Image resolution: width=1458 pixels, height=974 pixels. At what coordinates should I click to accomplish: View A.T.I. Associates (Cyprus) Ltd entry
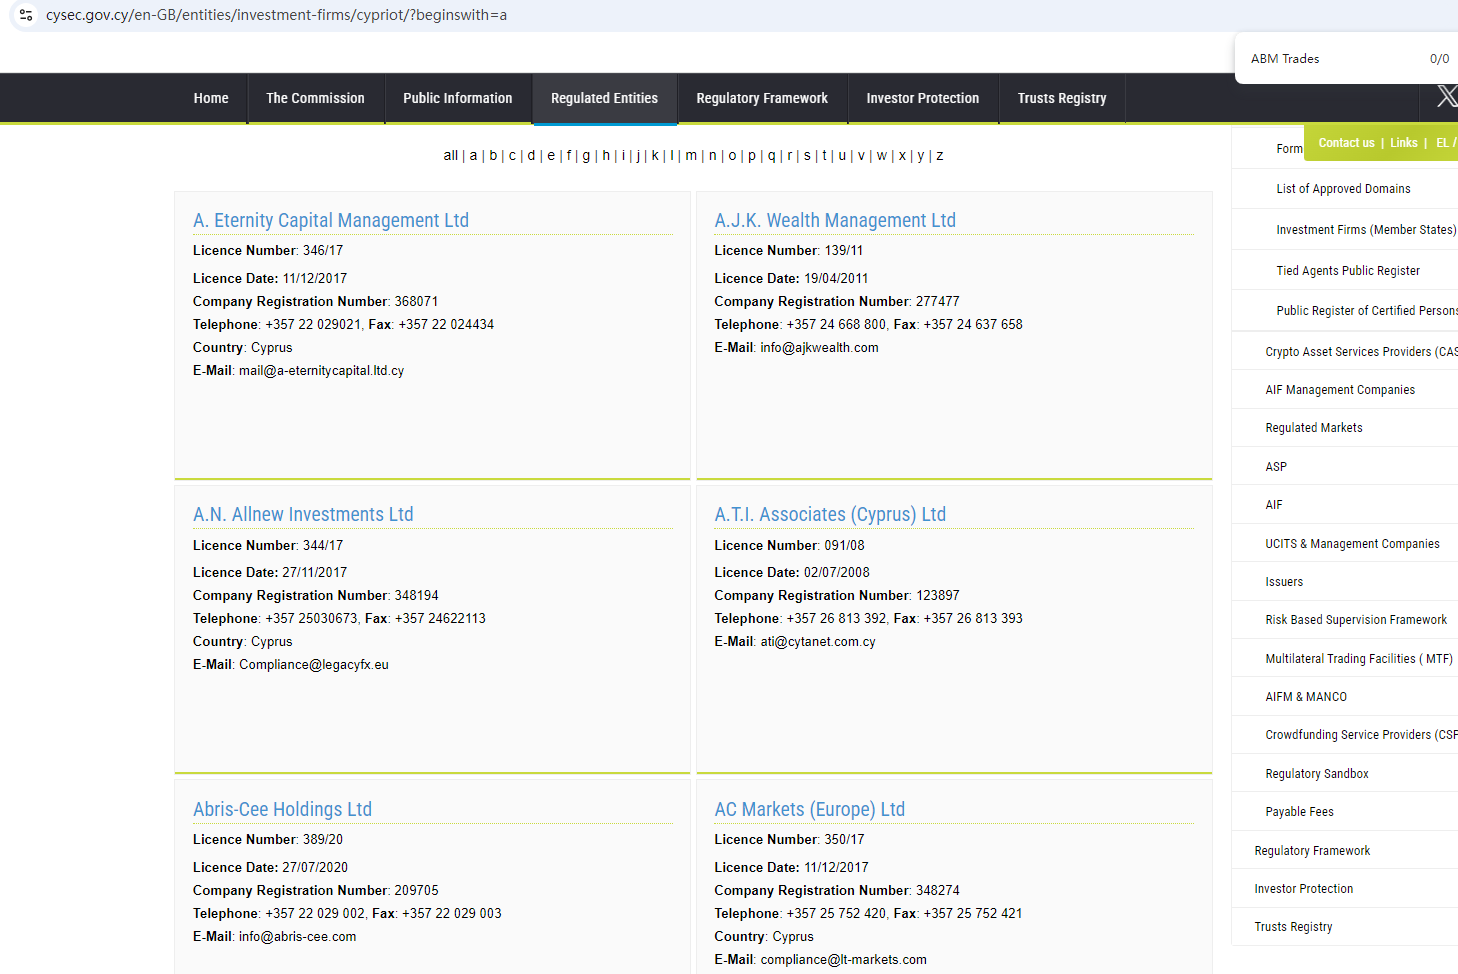[829, 514]
